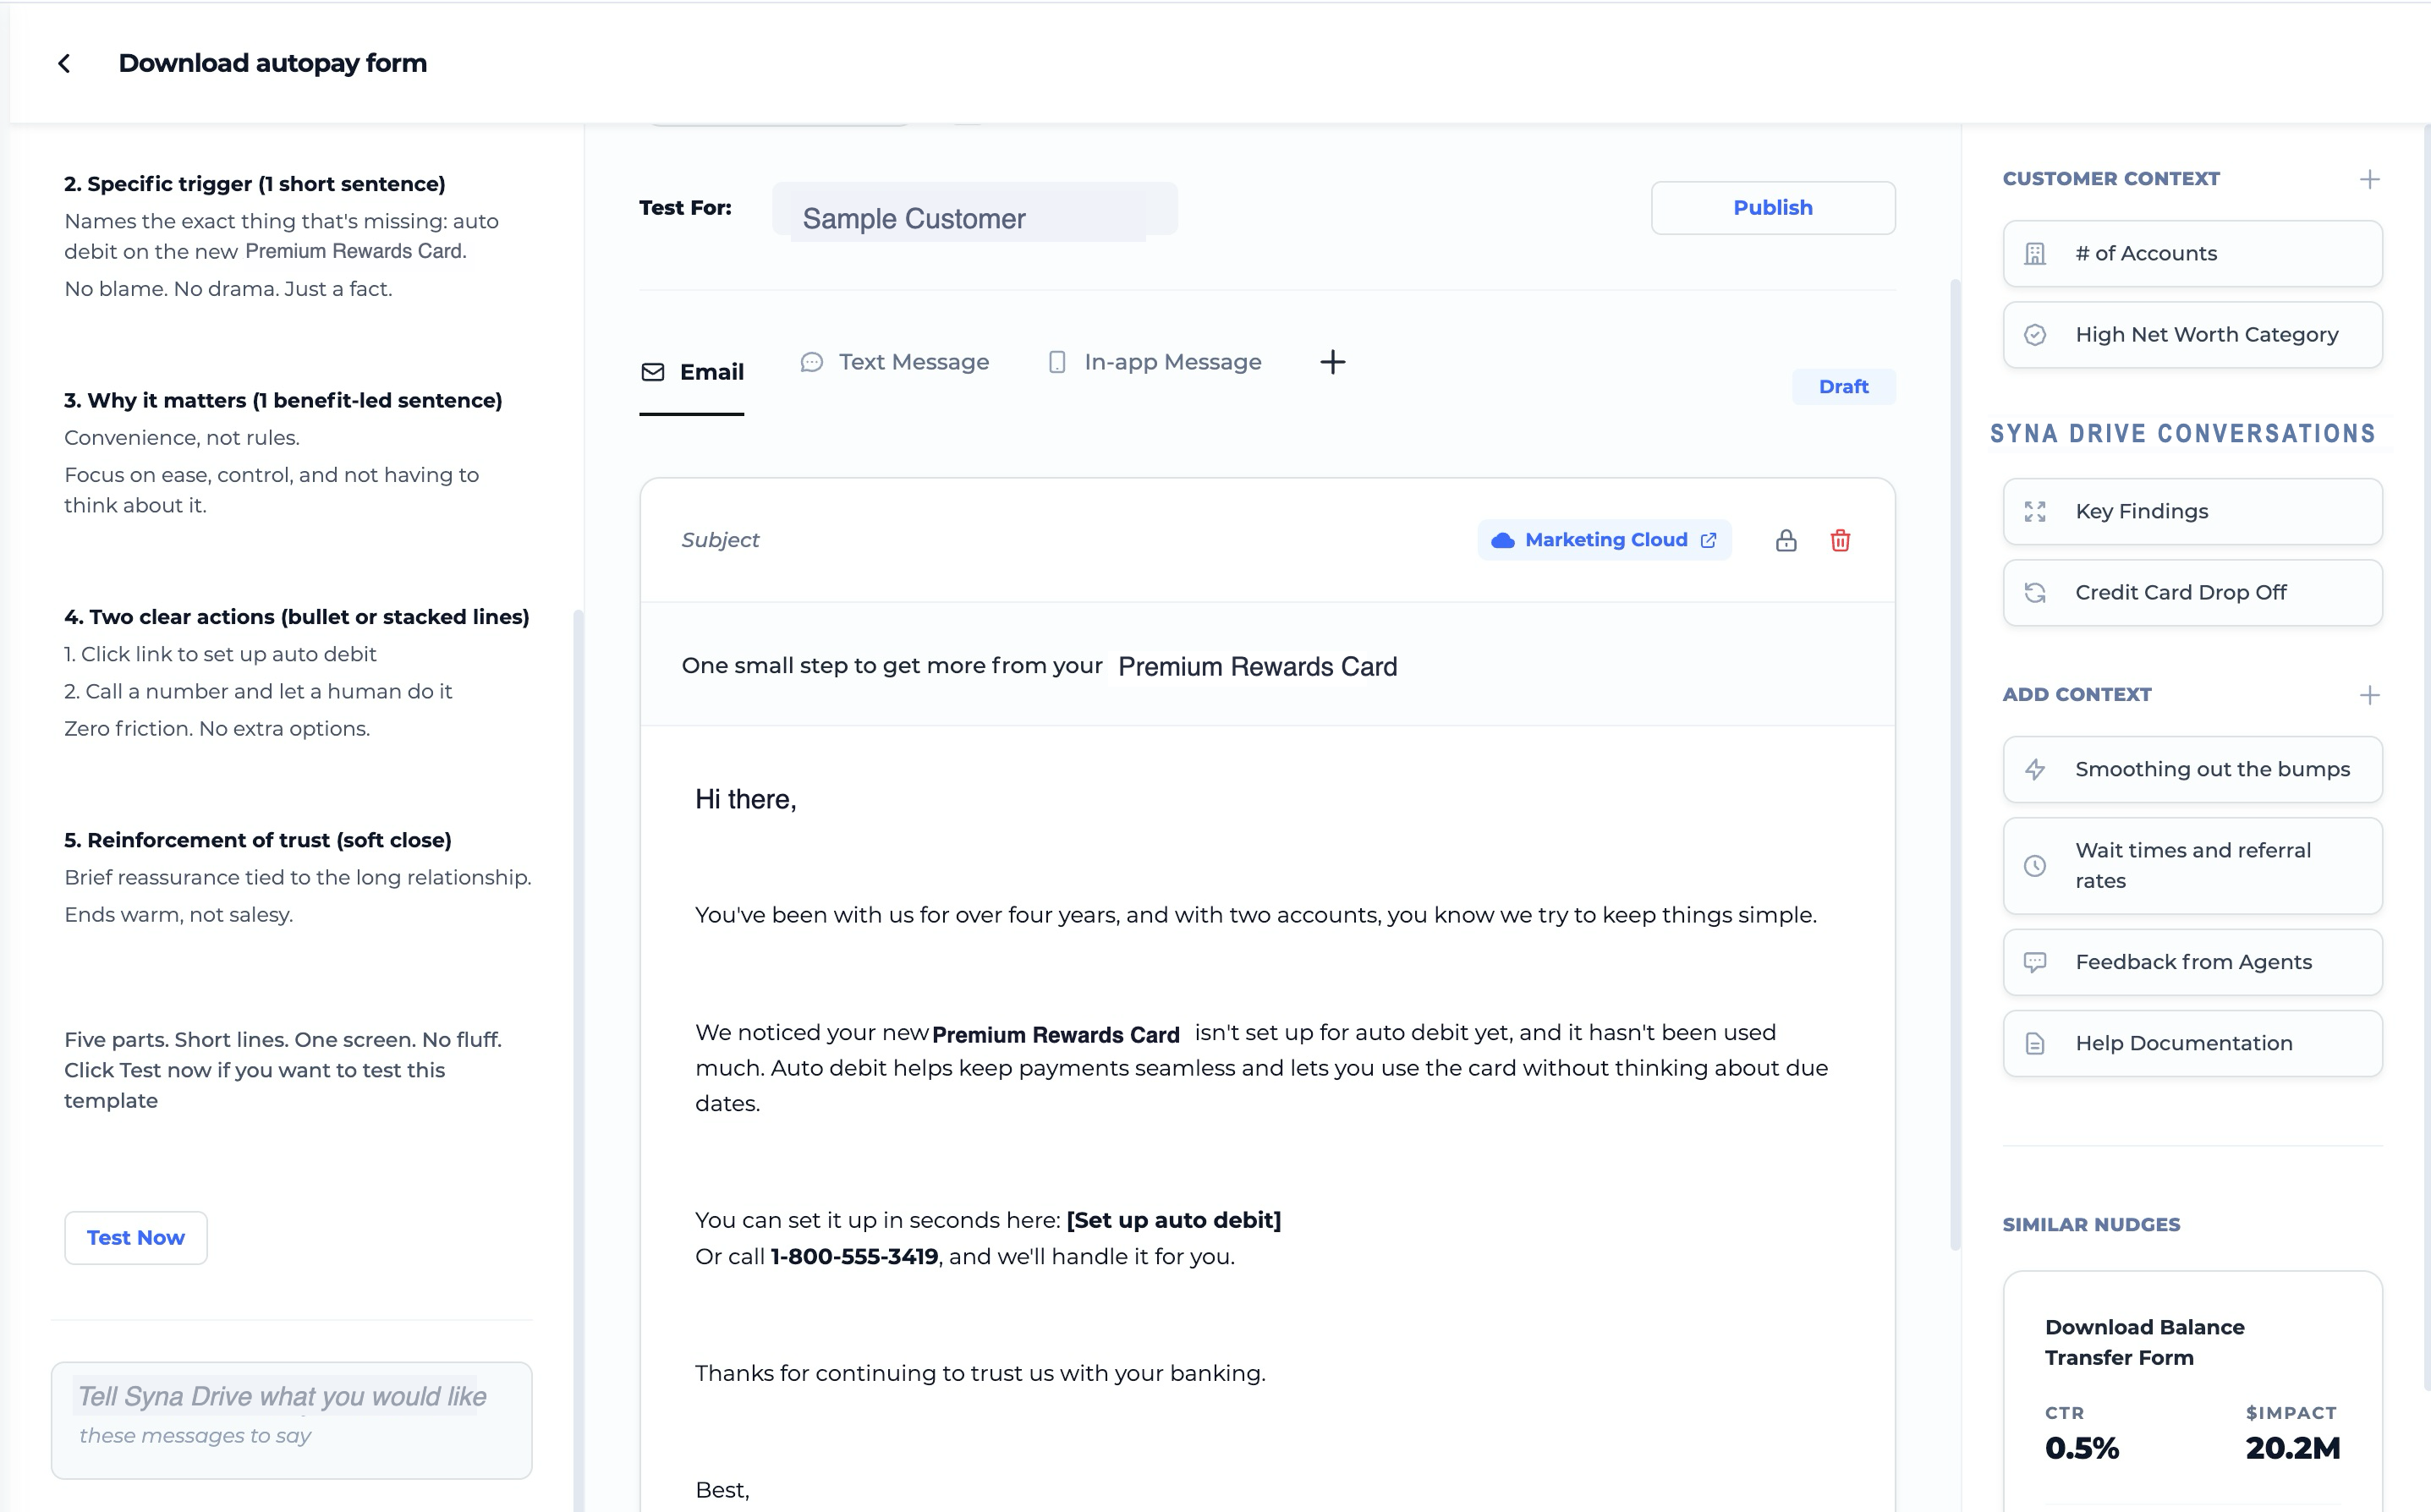Click the Test Now button
Image resolution: width=2431 pixels, height=1512 pixels.
[x=136, y=1238]
